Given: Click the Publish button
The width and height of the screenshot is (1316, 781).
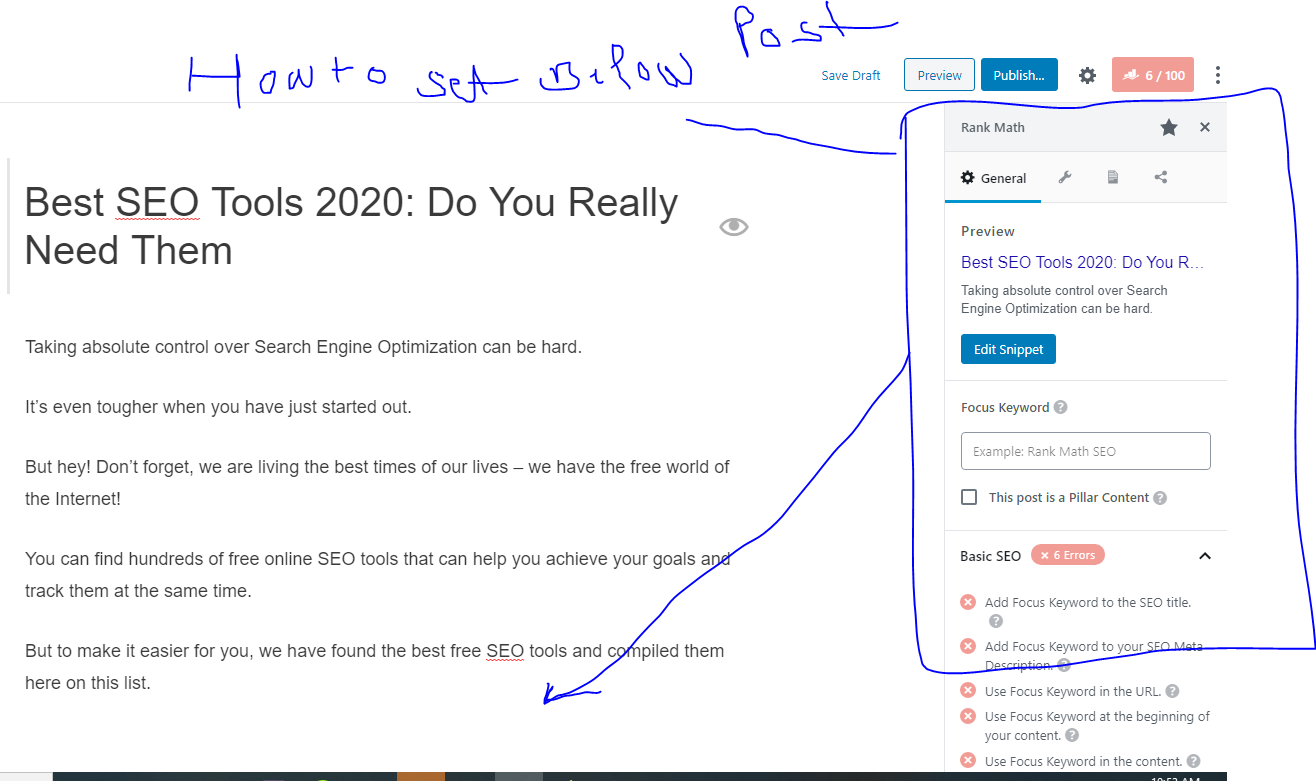Looking at the screenshot, I should coord(1018,75).
